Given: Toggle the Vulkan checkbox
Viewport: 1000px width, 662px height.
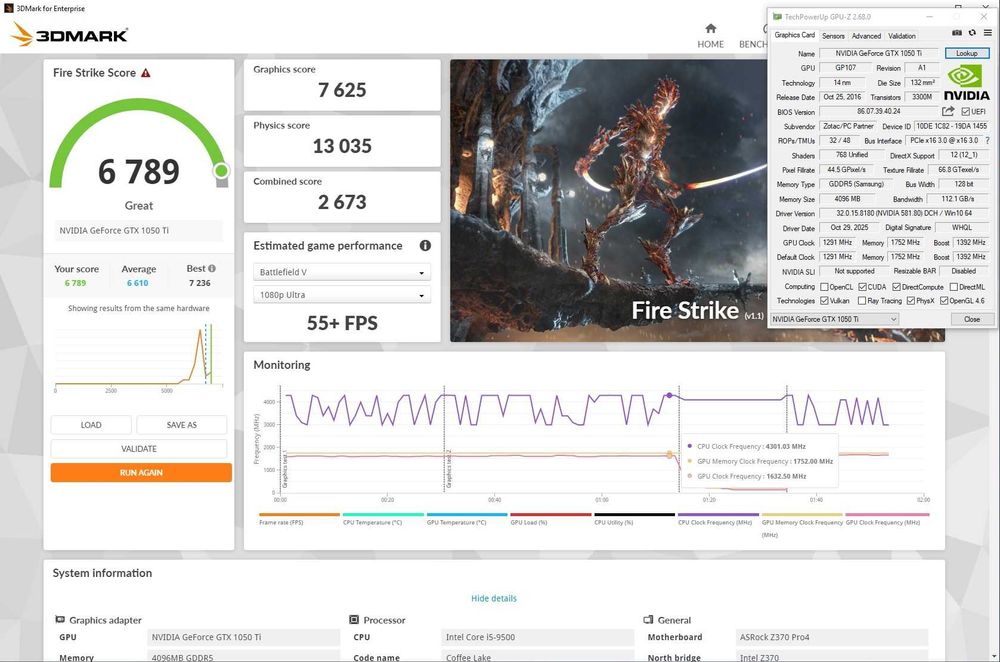Looking at the screenshot, I should [824, 300].
